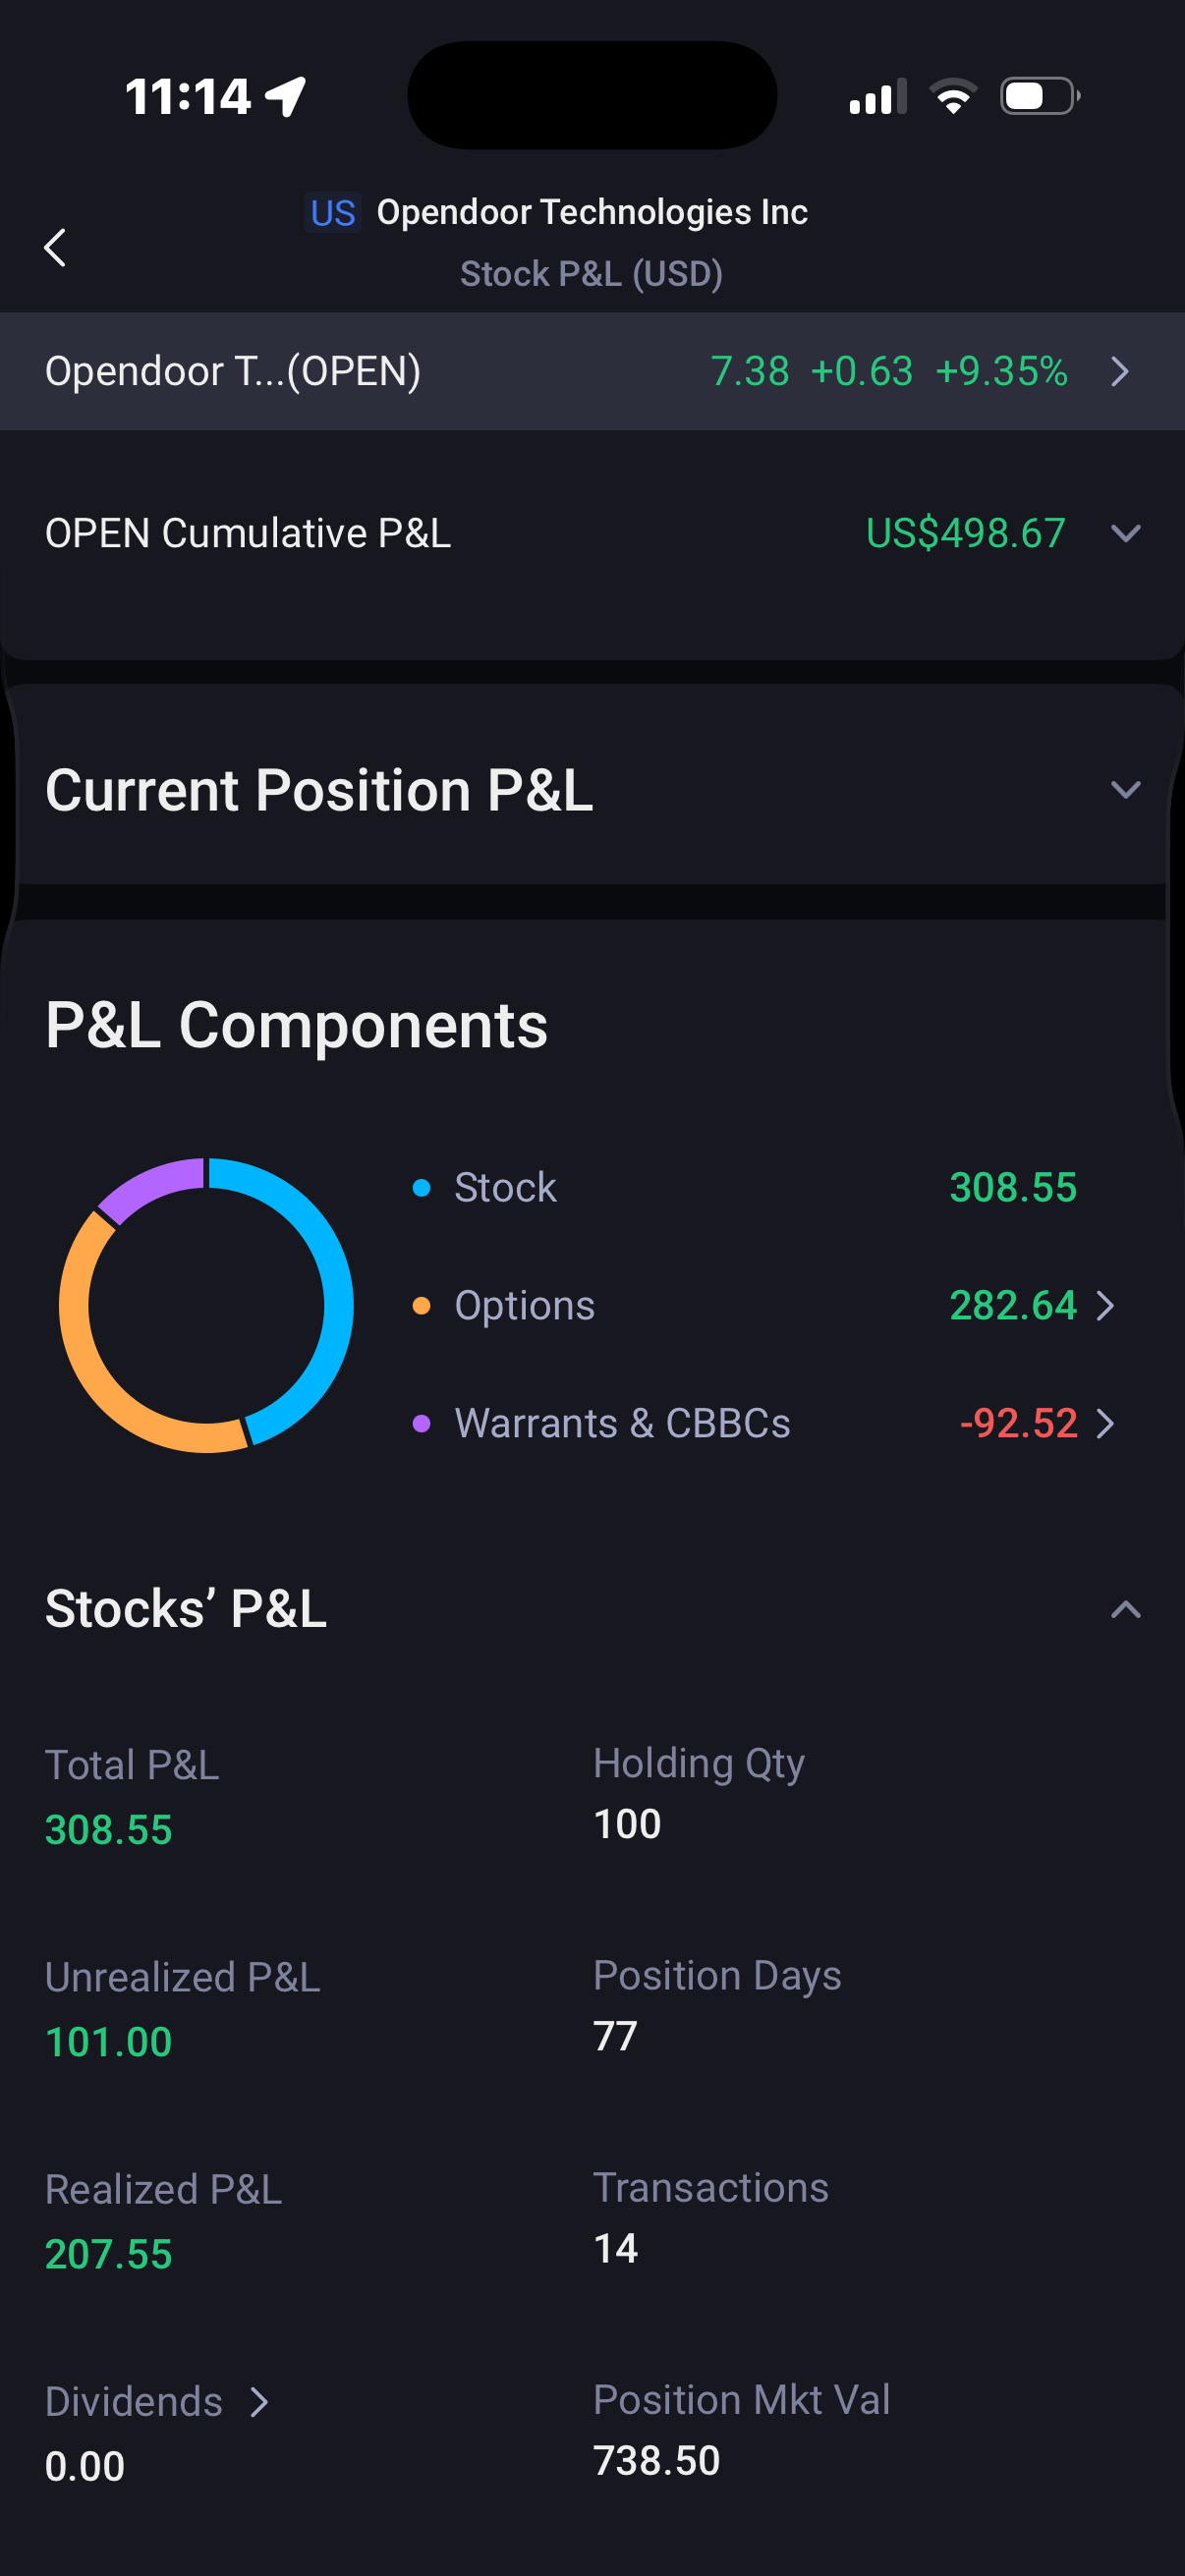Expand Current Position P&L section

1126,790
